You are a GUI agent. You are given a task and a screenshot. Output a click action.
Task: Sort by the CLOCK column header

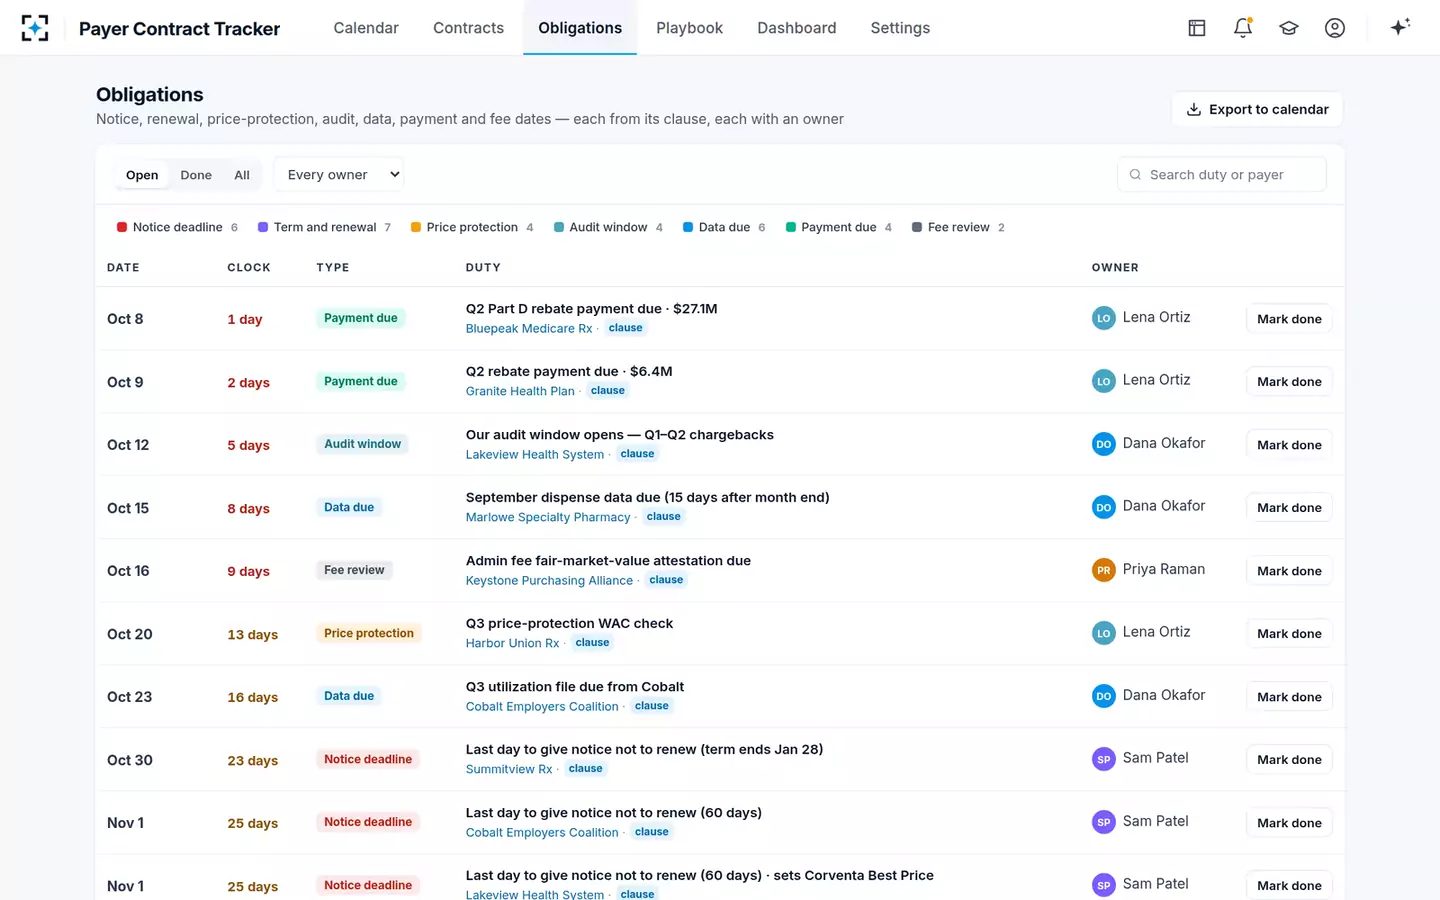[x=249, y=268]
